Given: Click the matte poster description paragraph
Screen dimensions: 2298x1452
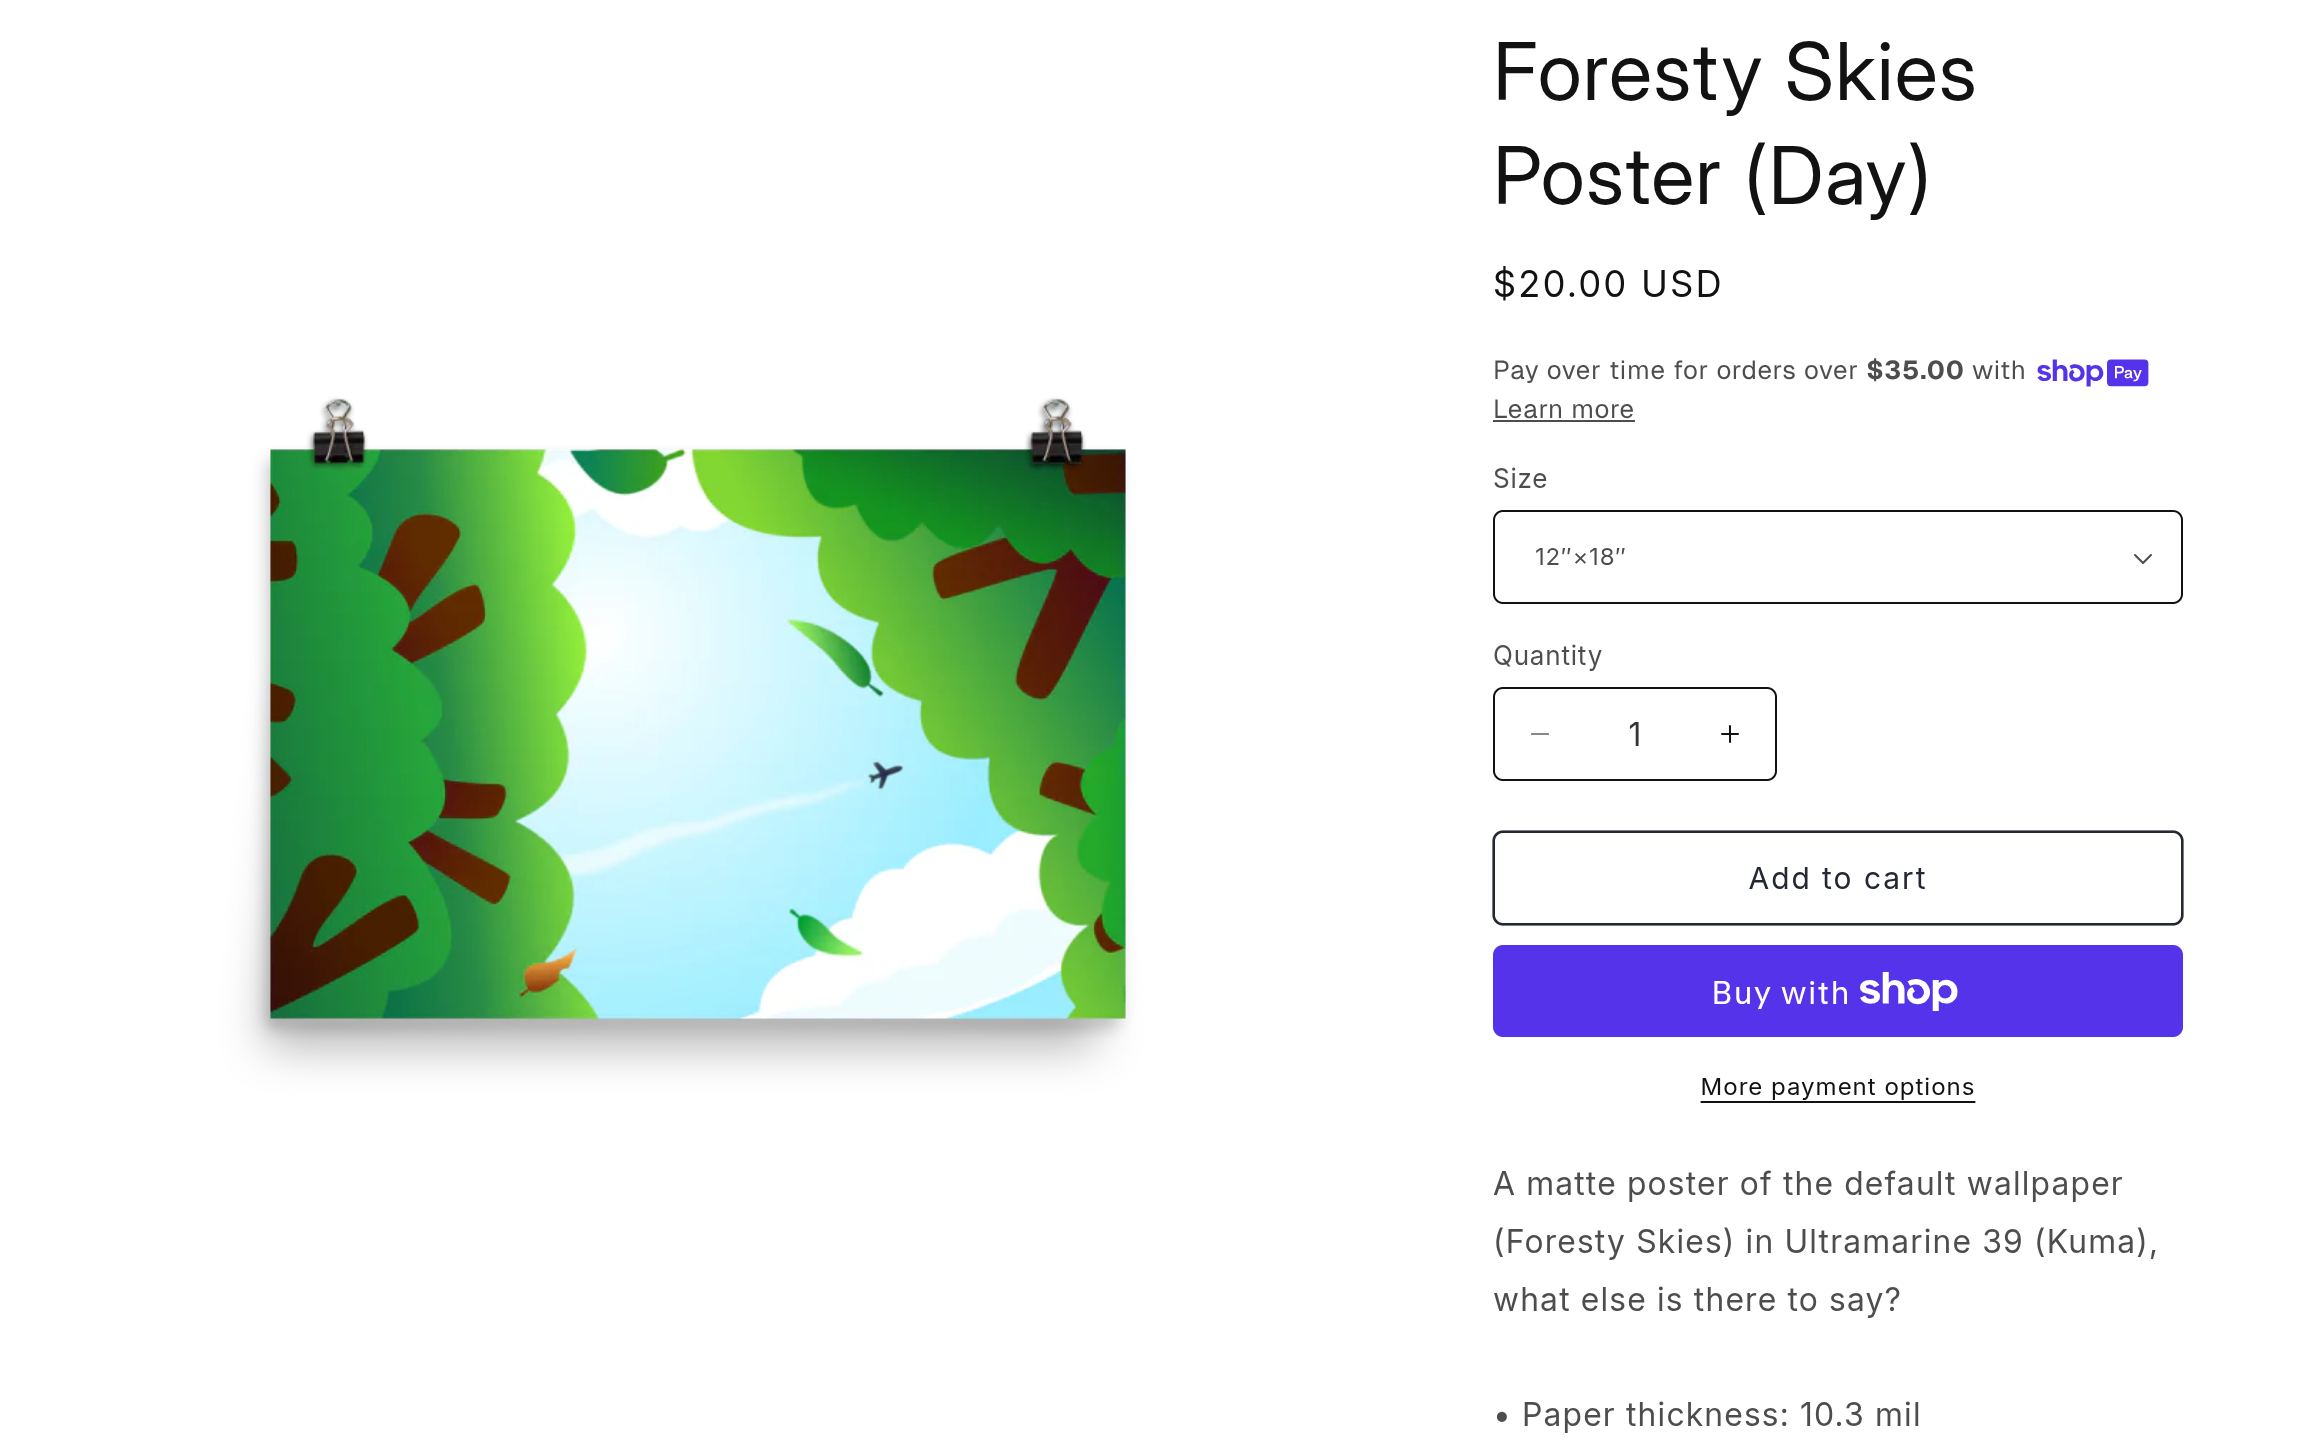Looking at the screenshot, I should point(1825,1241).
